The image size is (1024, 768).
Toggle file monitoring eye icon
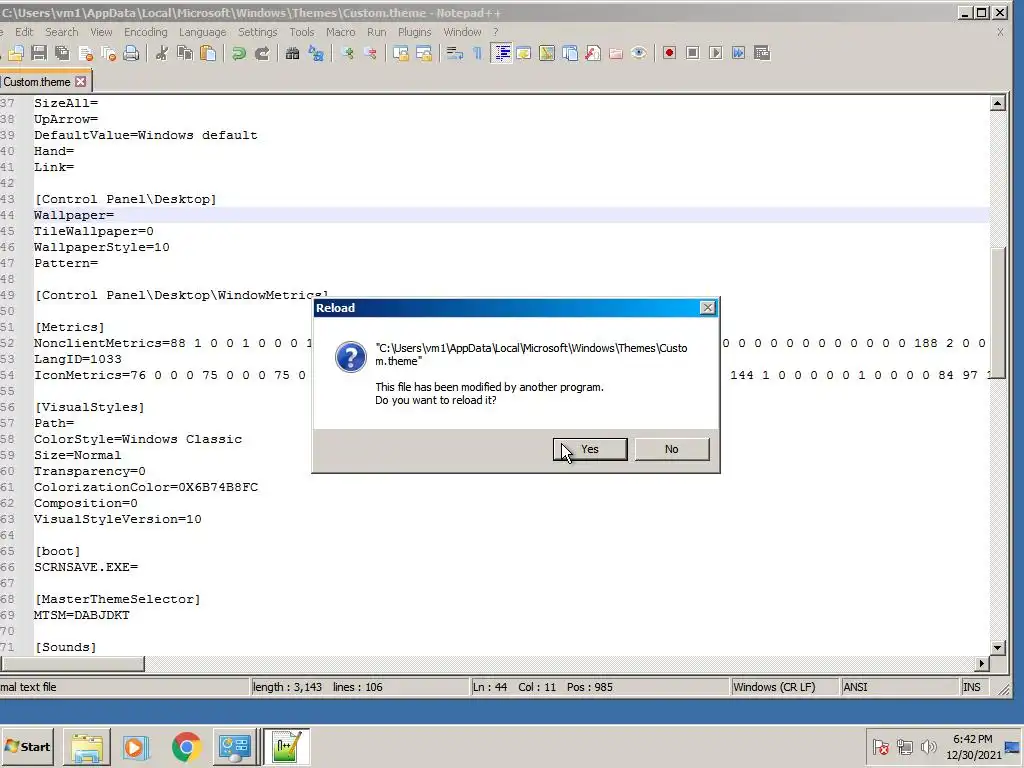click(639, 54)
